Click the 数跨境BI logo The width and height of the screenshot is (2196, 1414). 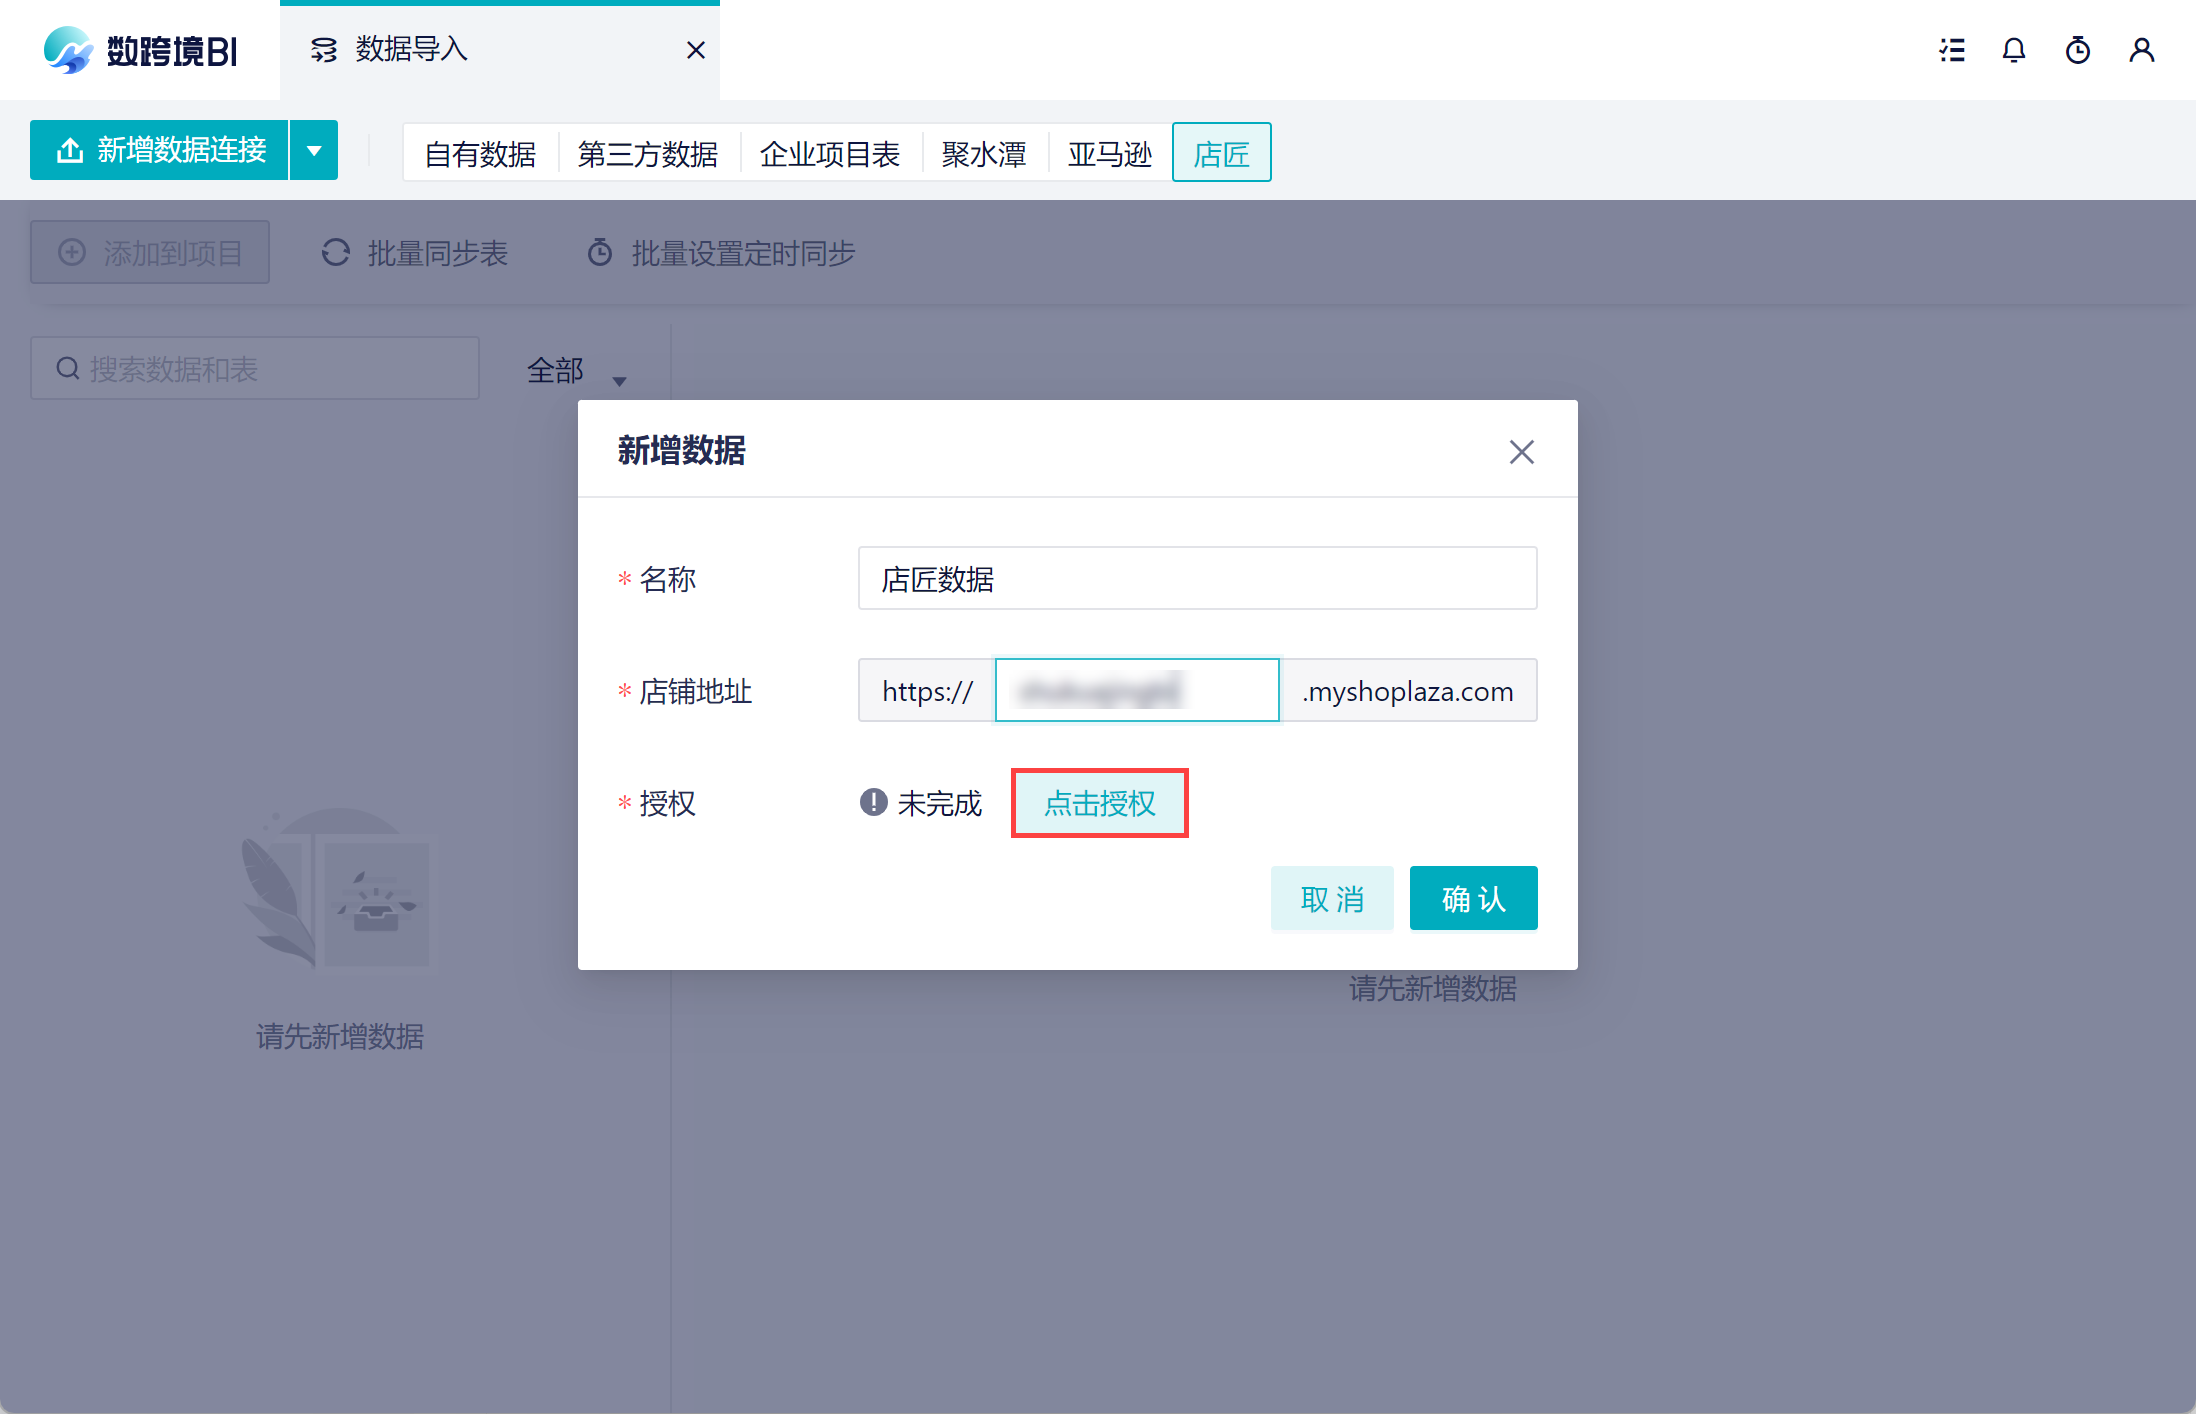click(x=141, y=50)
